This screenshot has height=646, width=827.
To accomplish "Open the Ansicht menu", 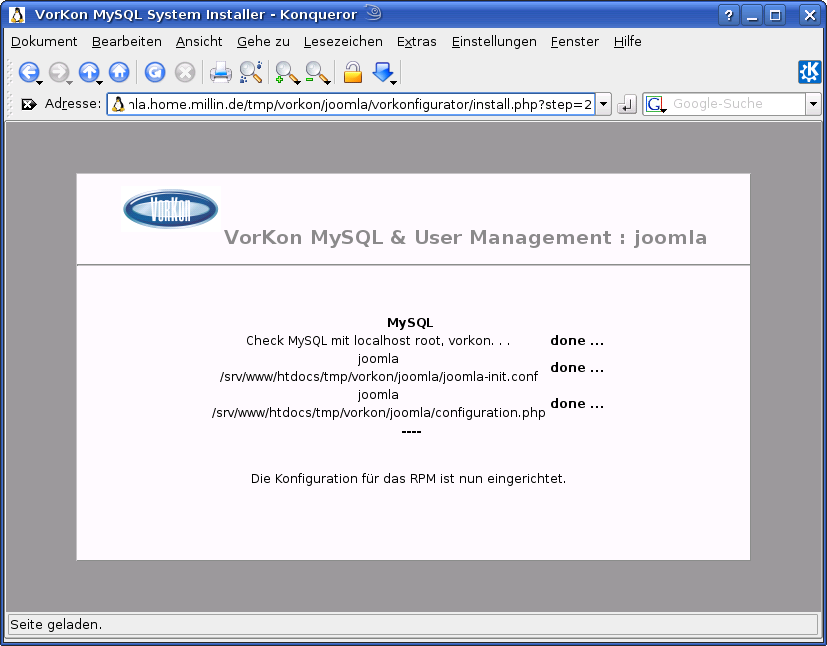I will click(x=199, y=42).
